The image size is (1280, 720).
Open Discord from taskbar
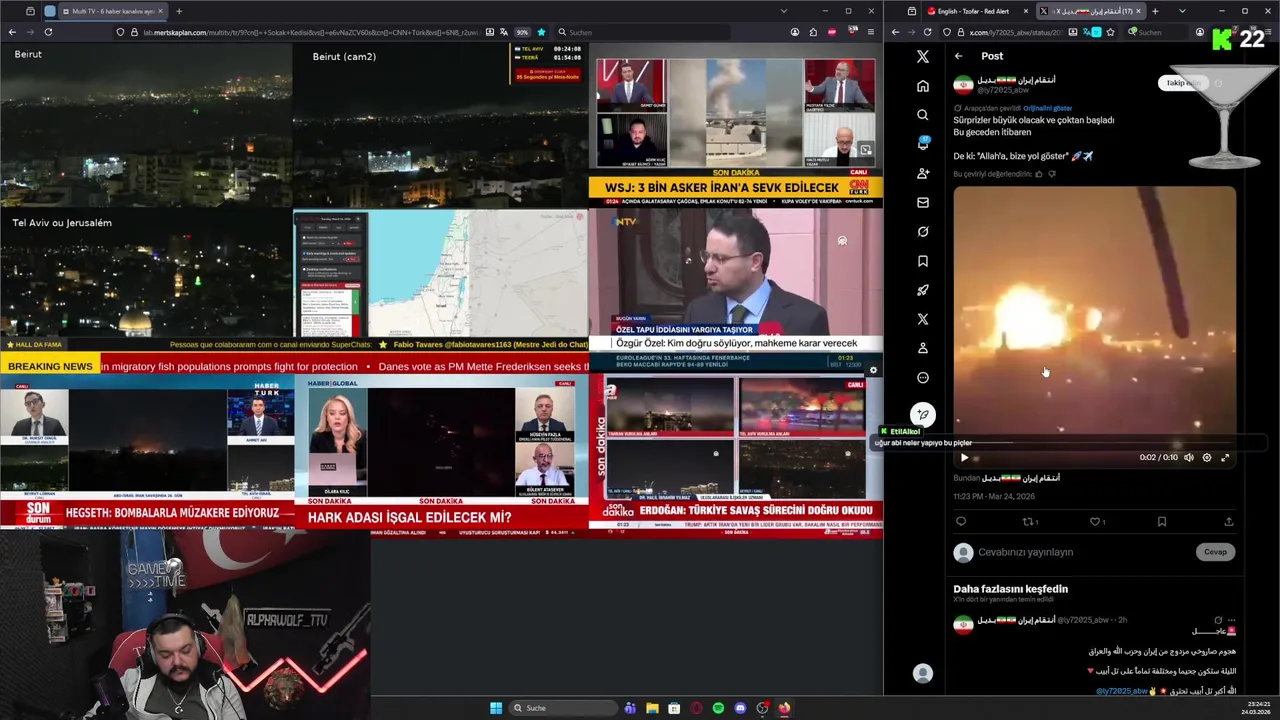click(x=740, y=708)
